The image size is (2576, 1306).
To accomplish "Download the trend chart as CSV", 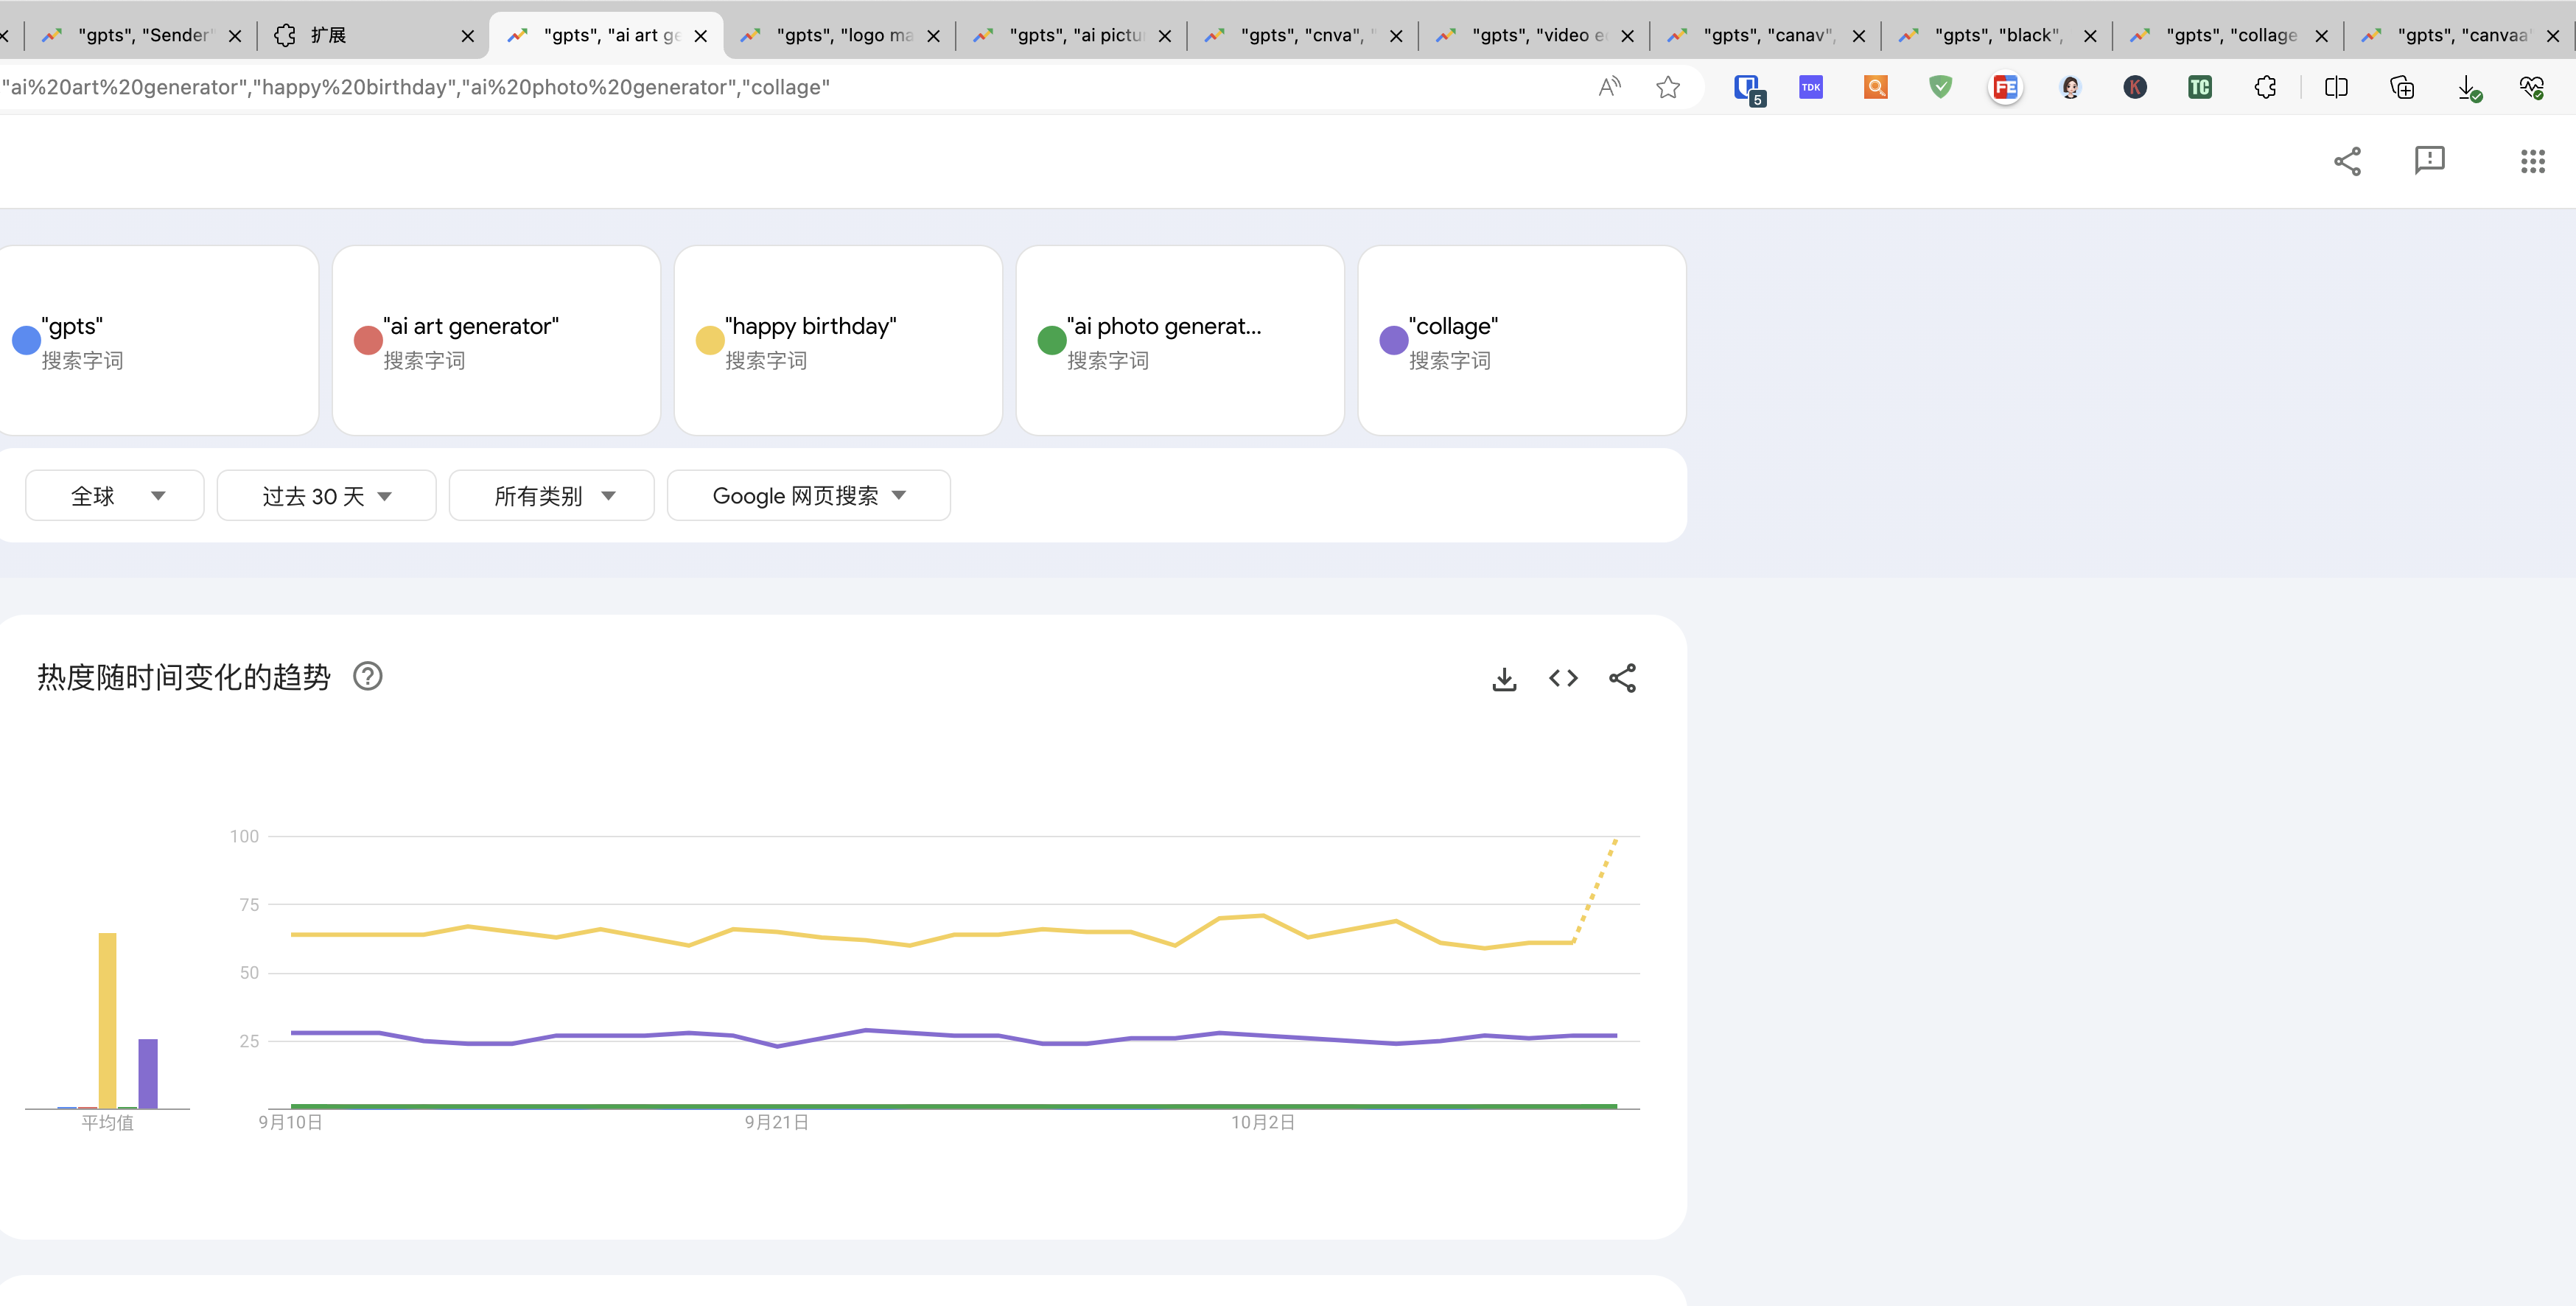I will tap(1504, 679).
